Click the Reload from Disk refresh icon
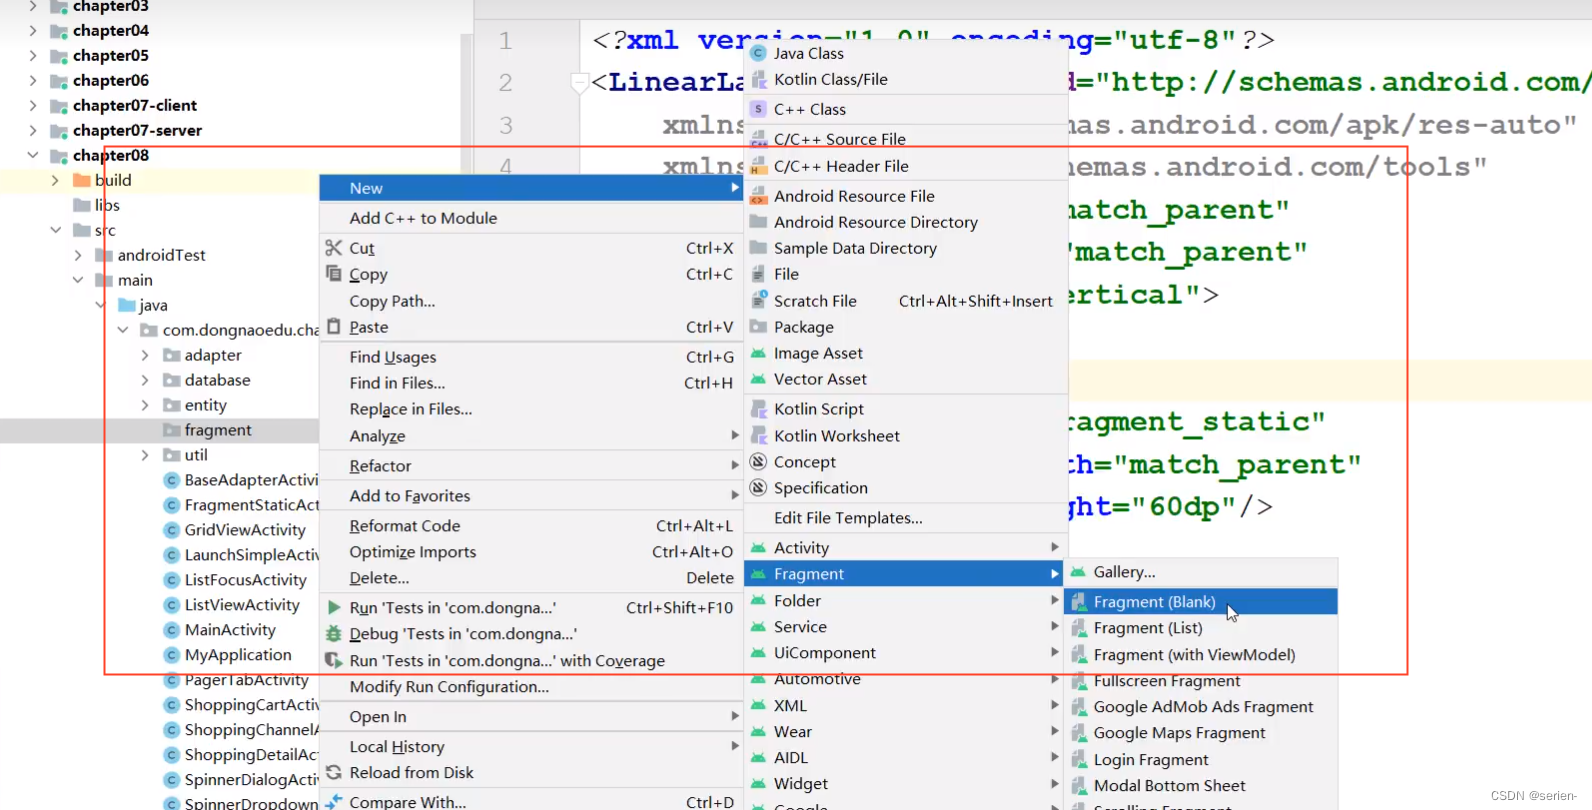Screen dimensions: 1592x810 point(334,772)
